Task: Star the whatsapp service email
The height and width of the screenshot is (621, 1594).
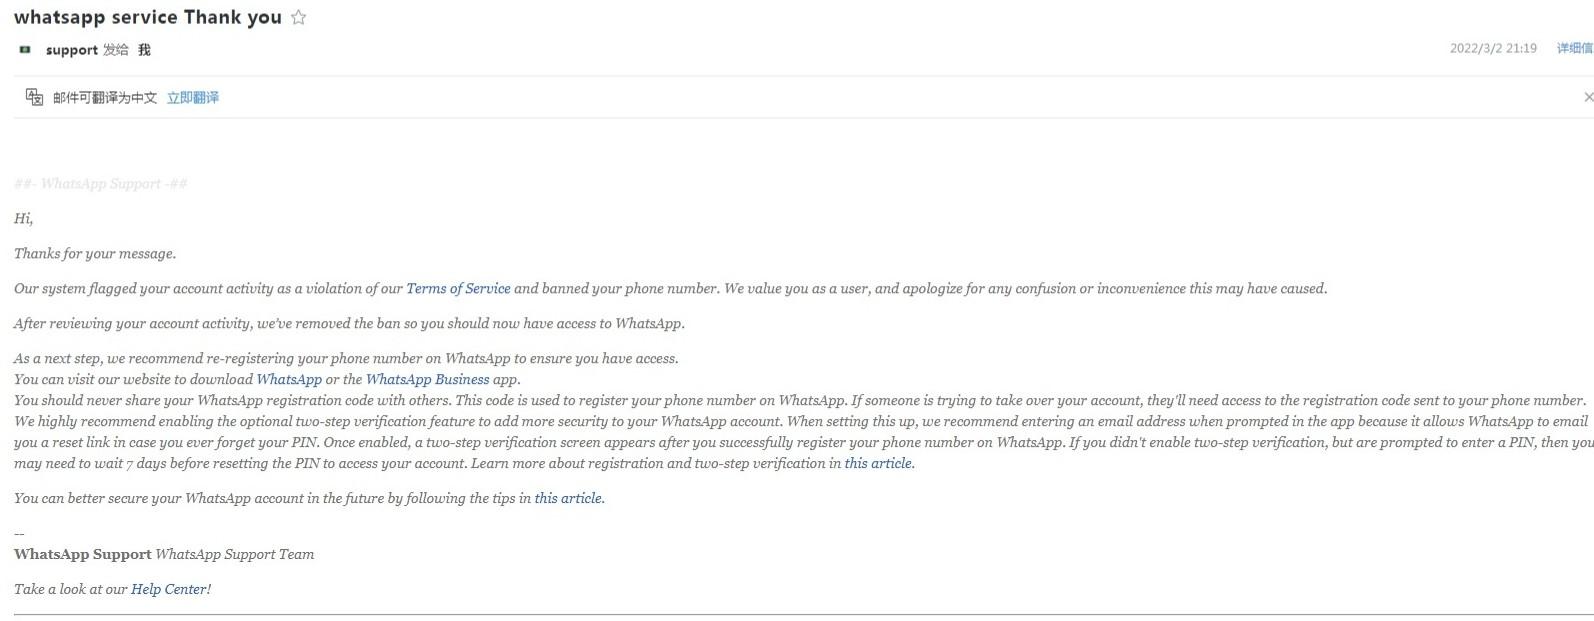Action: 298,17
